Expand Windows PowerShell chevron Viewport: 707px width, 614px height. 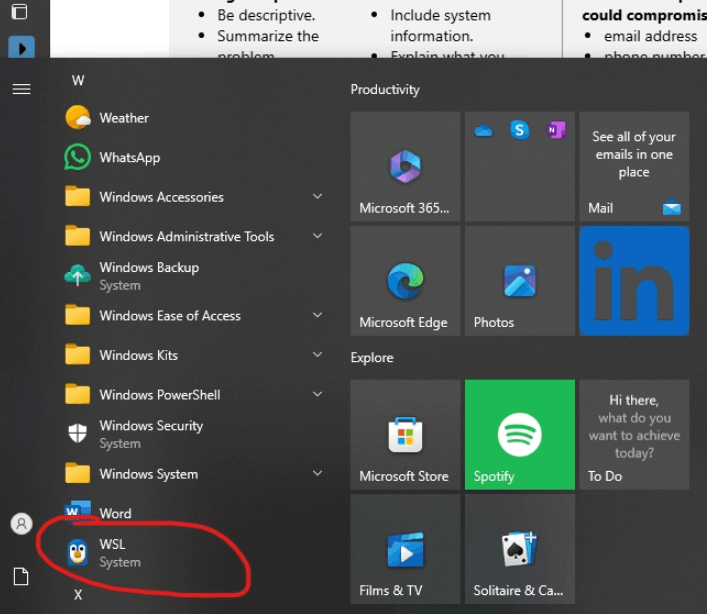coord(317,394)
